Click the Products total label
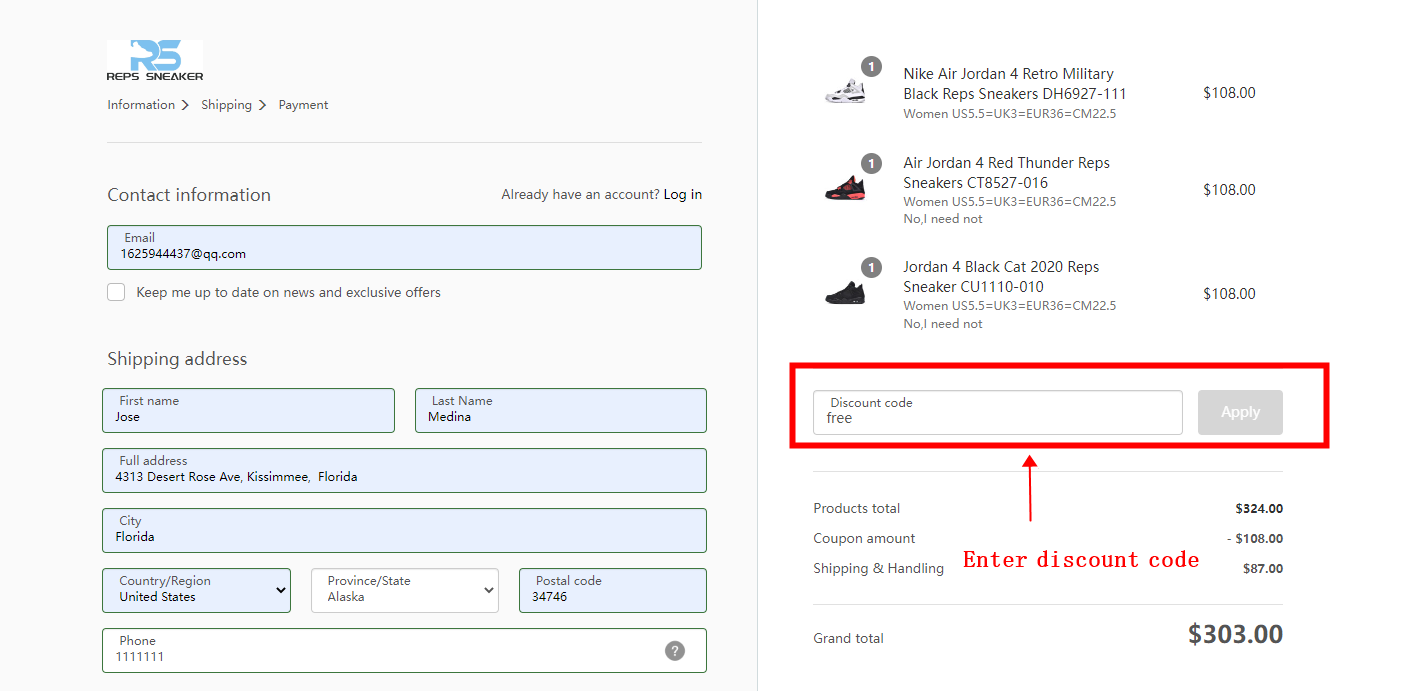 pyautogui.click(x=857, y=509)
